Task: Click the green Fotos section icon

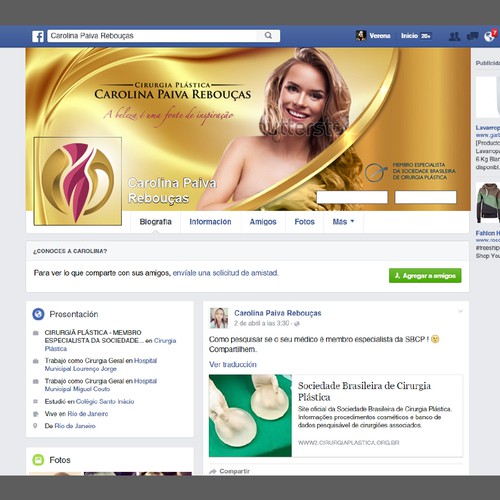Action: click(x=38, y=460)
